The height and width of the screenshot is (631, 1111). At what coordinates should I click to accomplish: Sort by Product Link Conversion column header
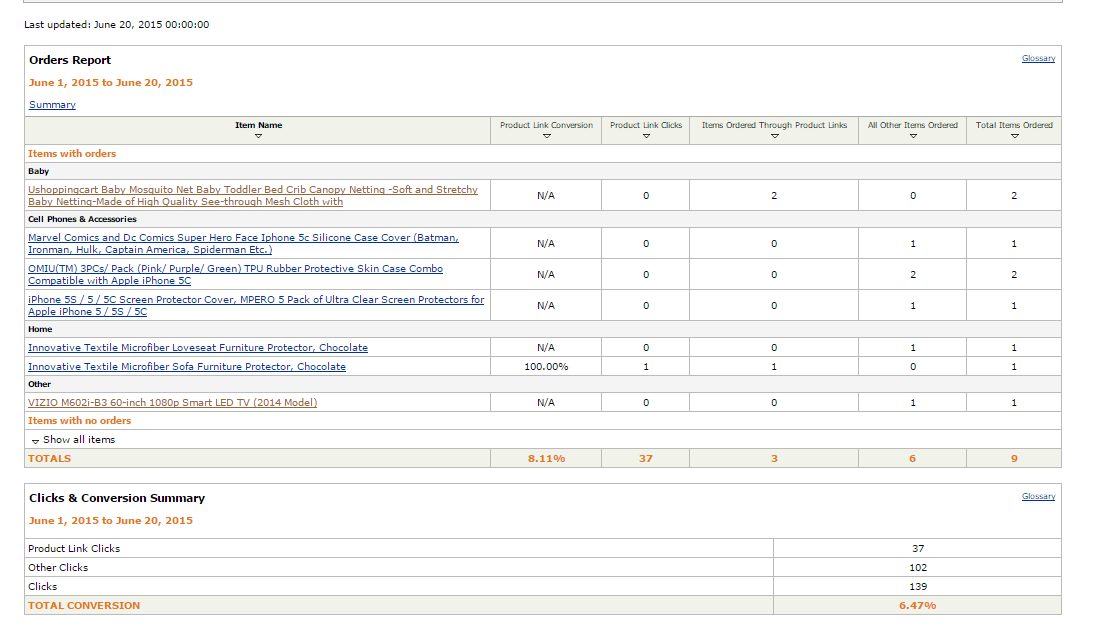546,125
